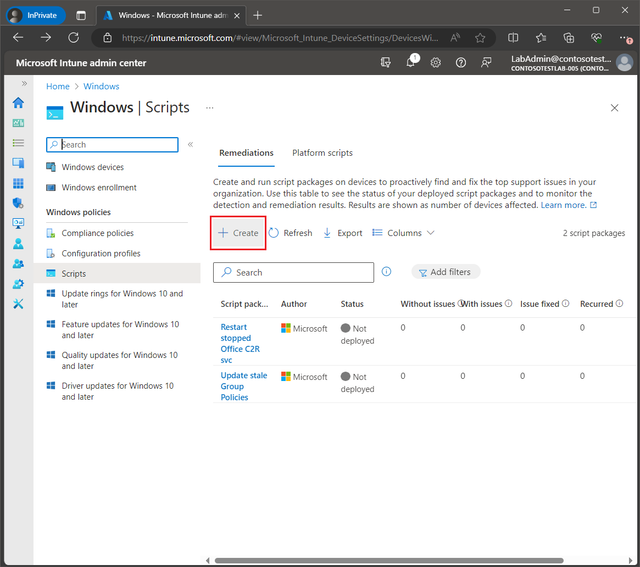The height and width of the screenshot is (567, 640).
Task: Open the Copilot/portal icon in header
Action: pos(385,62)
